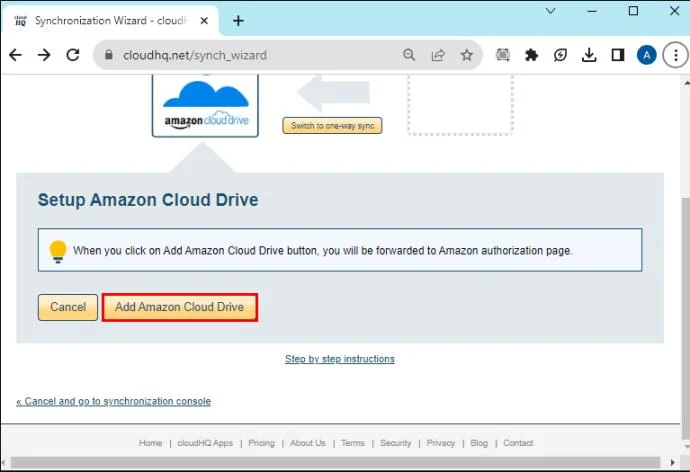Open the browser Downloads icon
The height and width of the screenshot is (472, 690).
(589, 55)
